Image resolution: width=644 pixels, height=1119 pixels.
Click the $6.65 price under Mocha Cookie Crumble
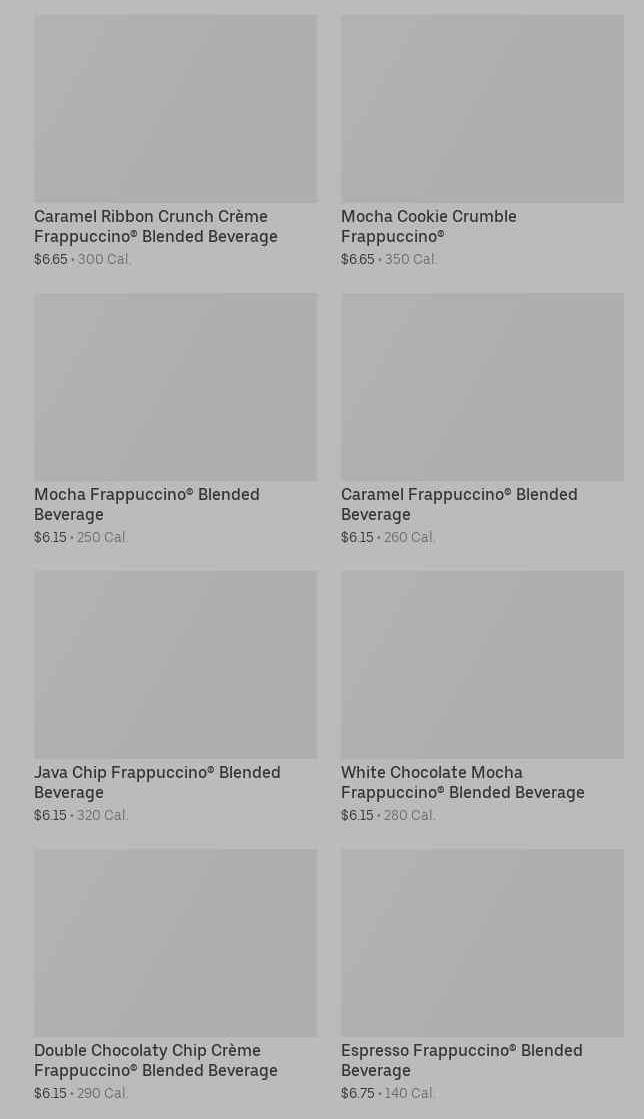pos(357,259)
